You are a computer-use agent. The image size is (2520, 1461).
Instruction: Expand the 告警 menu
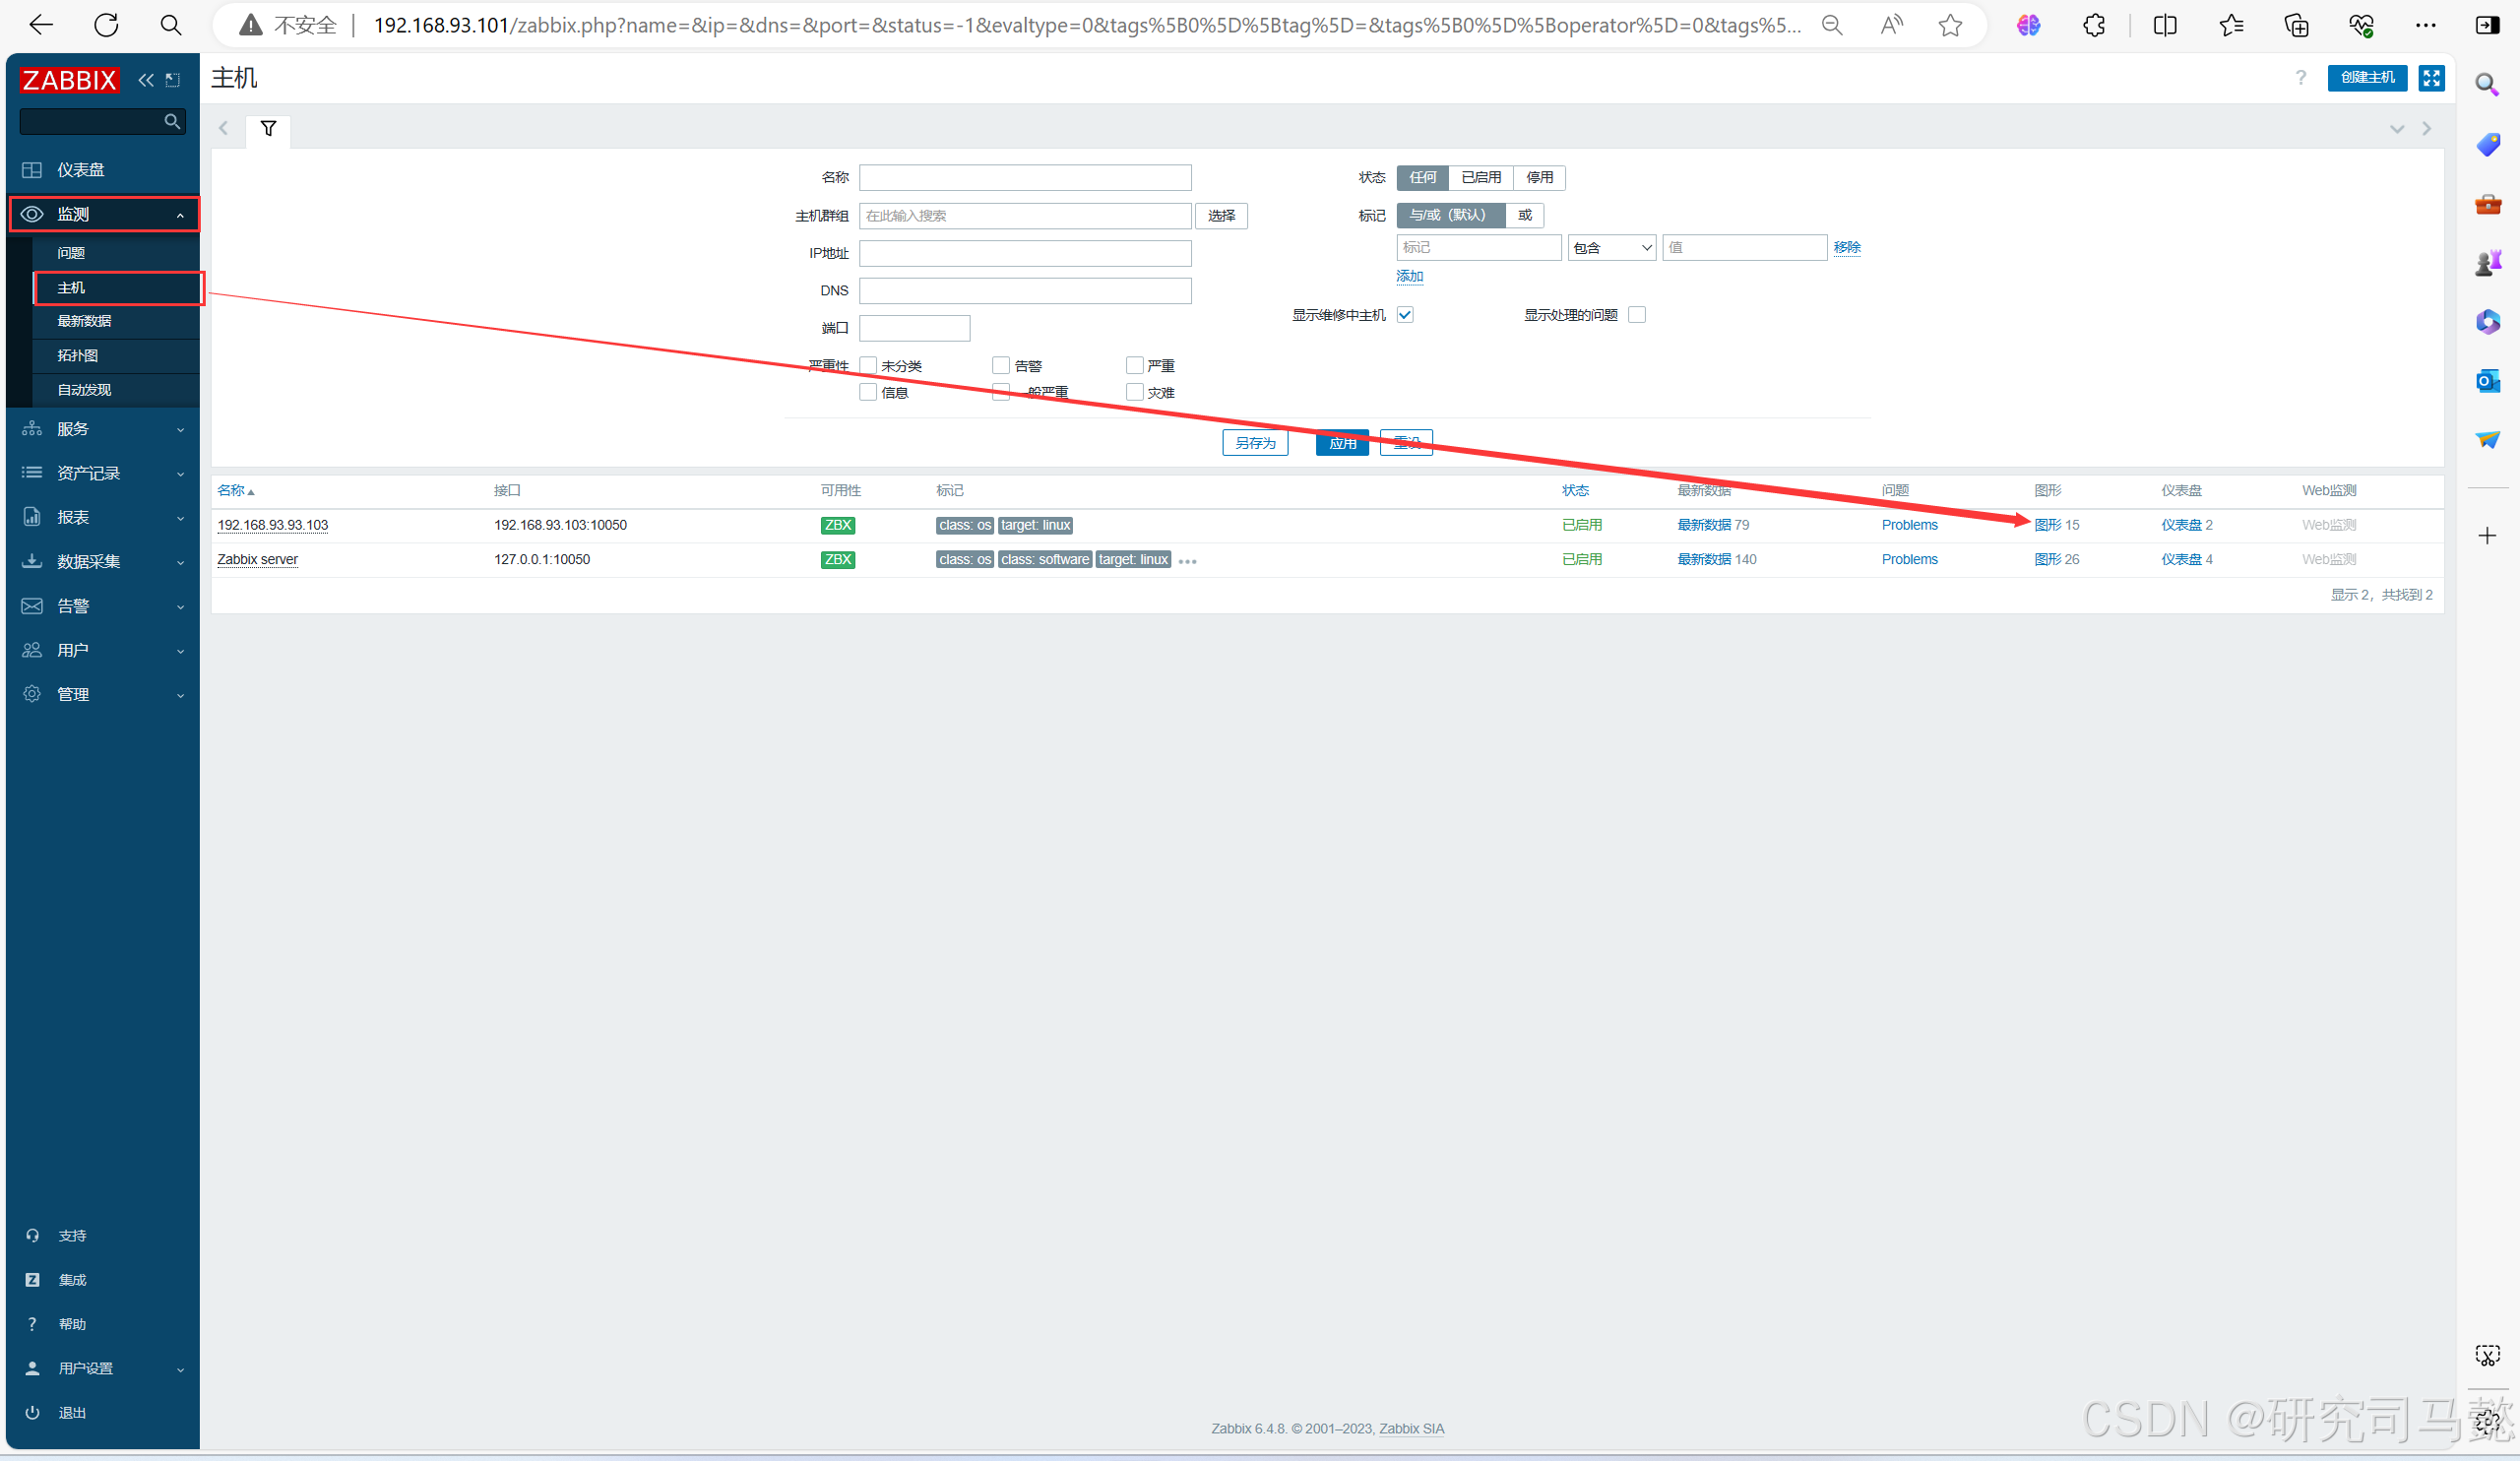pos(103,606)
